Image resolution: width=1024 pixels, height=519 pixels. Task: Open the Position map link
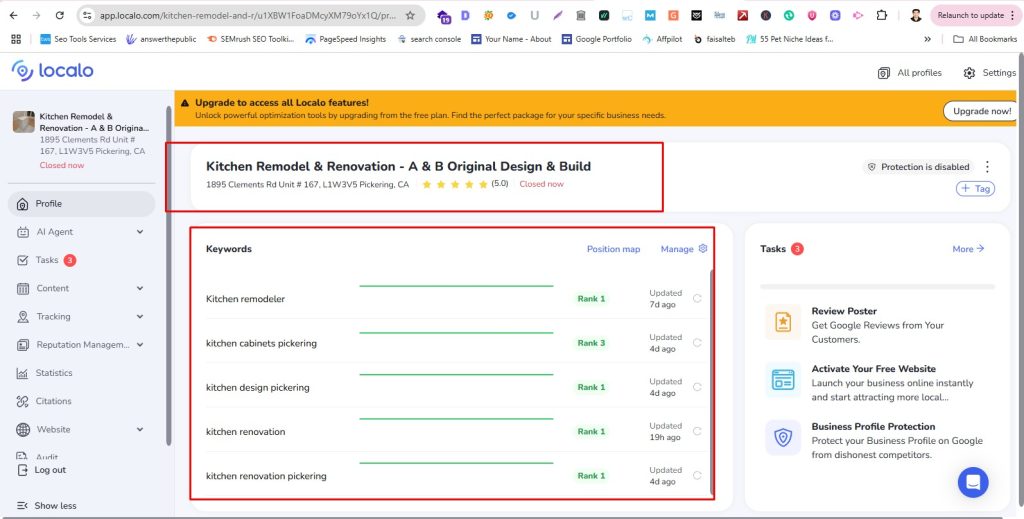613,249
